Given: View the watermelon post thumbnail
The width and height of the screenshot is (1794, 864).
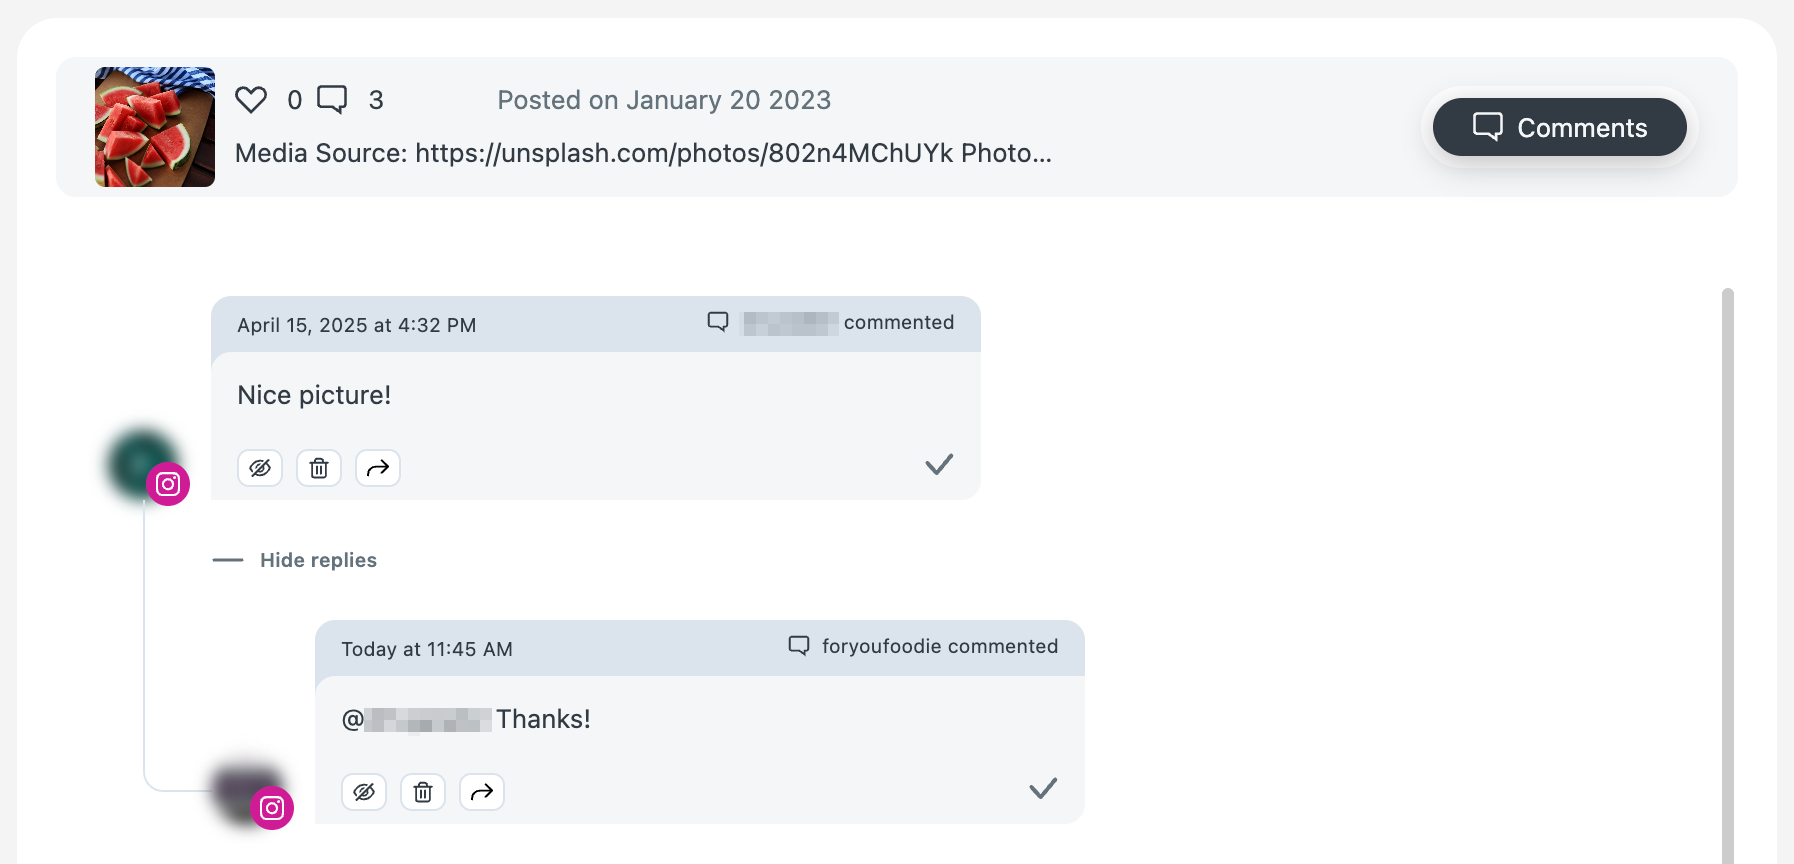Looking at the screenshot, I should coord(154,126).
